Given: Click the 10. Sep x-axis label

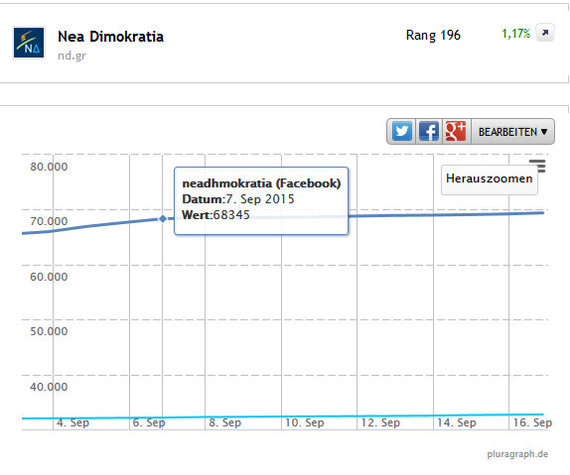Looking at the screenshot, I should coord(304,423).
